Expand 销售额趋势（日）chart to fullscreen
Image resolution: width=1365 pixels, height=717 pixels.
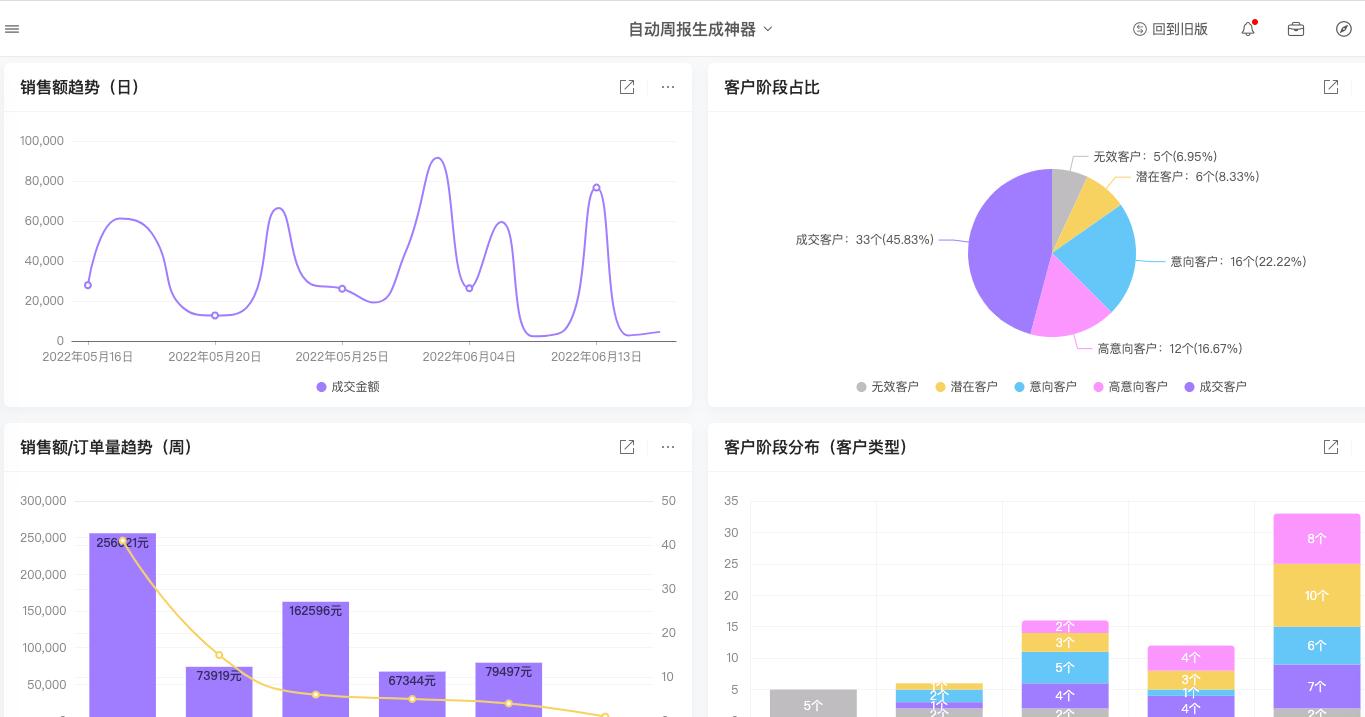(x=627, y=87)
